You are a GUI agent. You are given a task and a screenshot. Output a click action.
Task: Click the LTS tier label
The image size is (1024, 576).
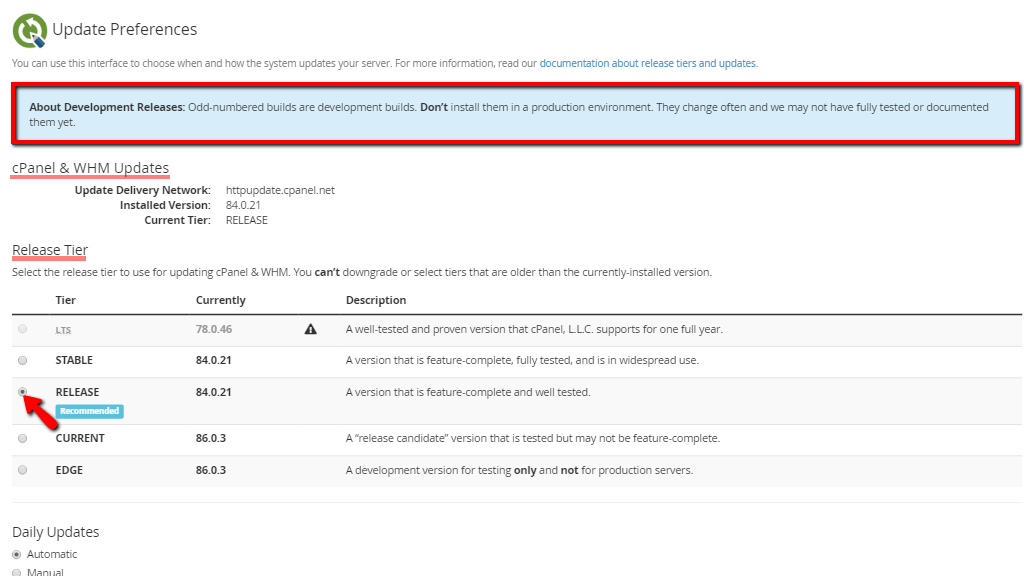coord(63,330)
